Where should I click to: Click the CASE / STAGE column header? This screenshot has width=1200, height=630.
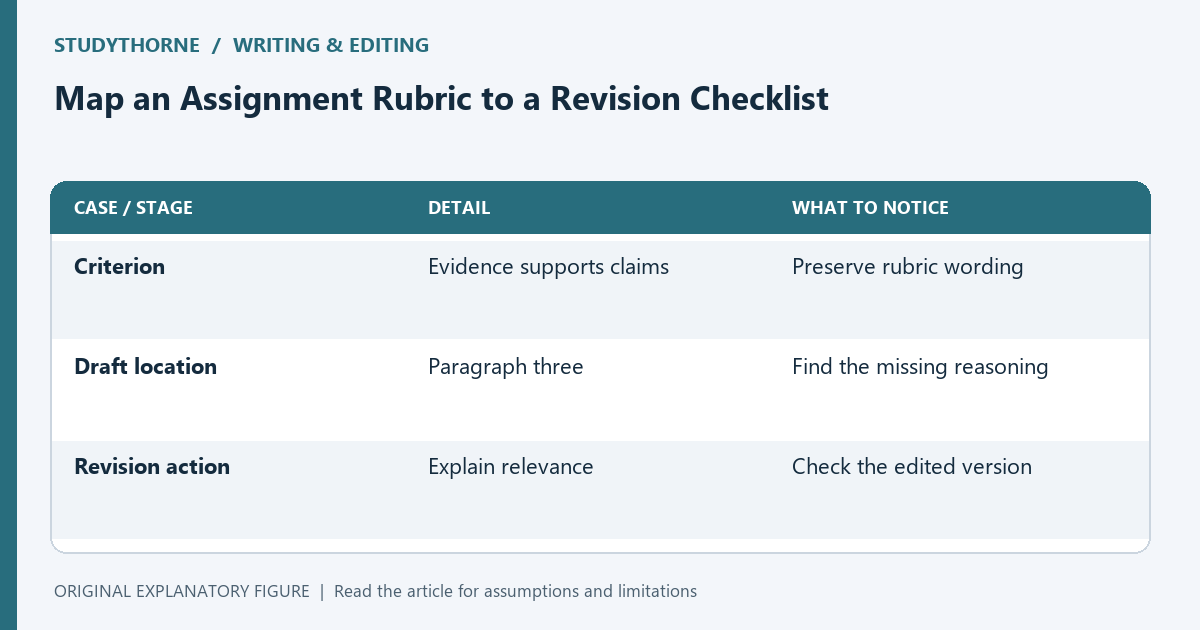[133, 208]
